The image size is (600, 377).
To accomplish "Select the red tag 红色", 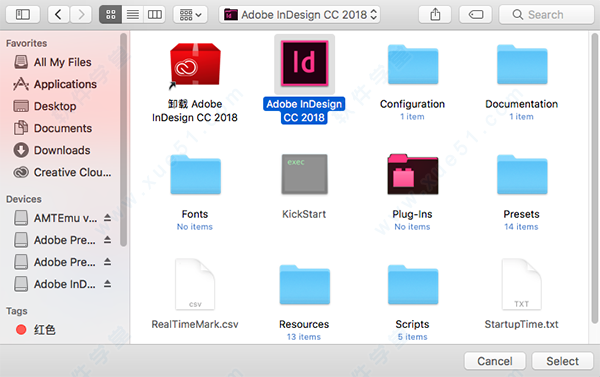I will 36,330.
